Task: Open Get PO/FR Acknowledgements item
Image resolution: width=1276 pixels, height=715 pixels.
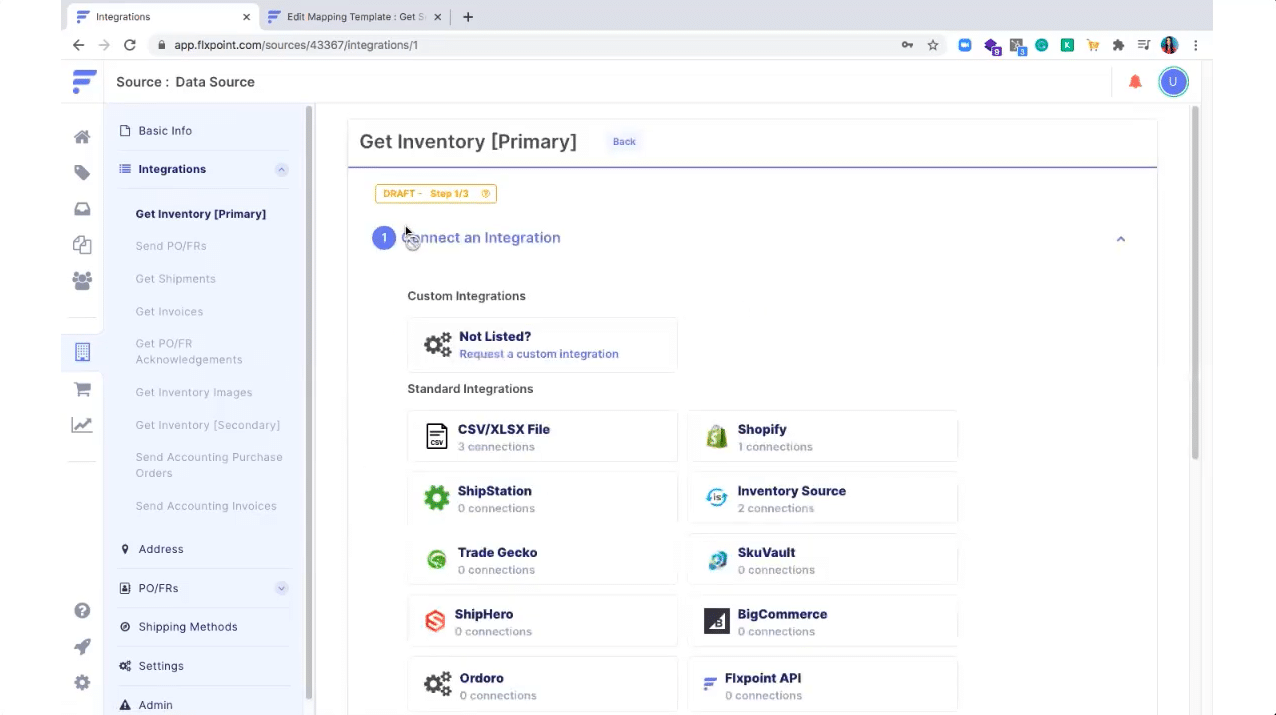Action: point(189,352)
